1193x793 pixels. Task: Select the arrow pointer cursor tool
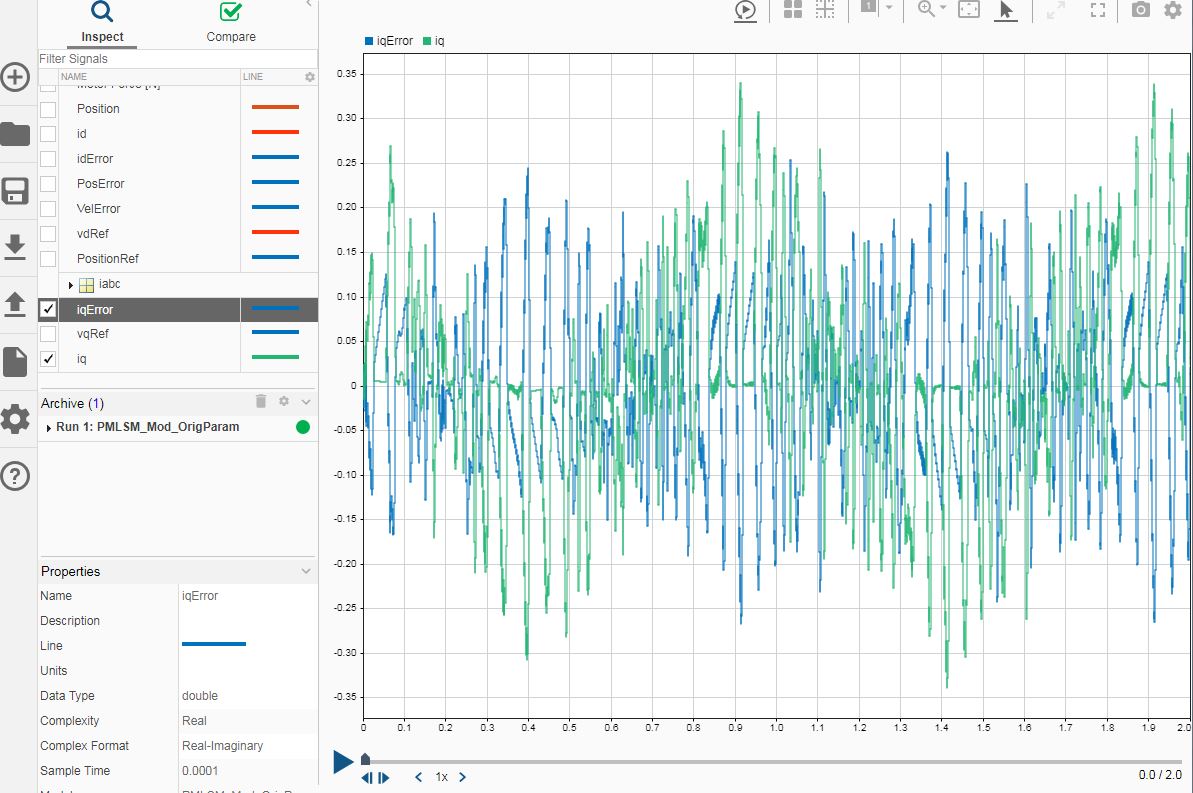click(1005, 10)
